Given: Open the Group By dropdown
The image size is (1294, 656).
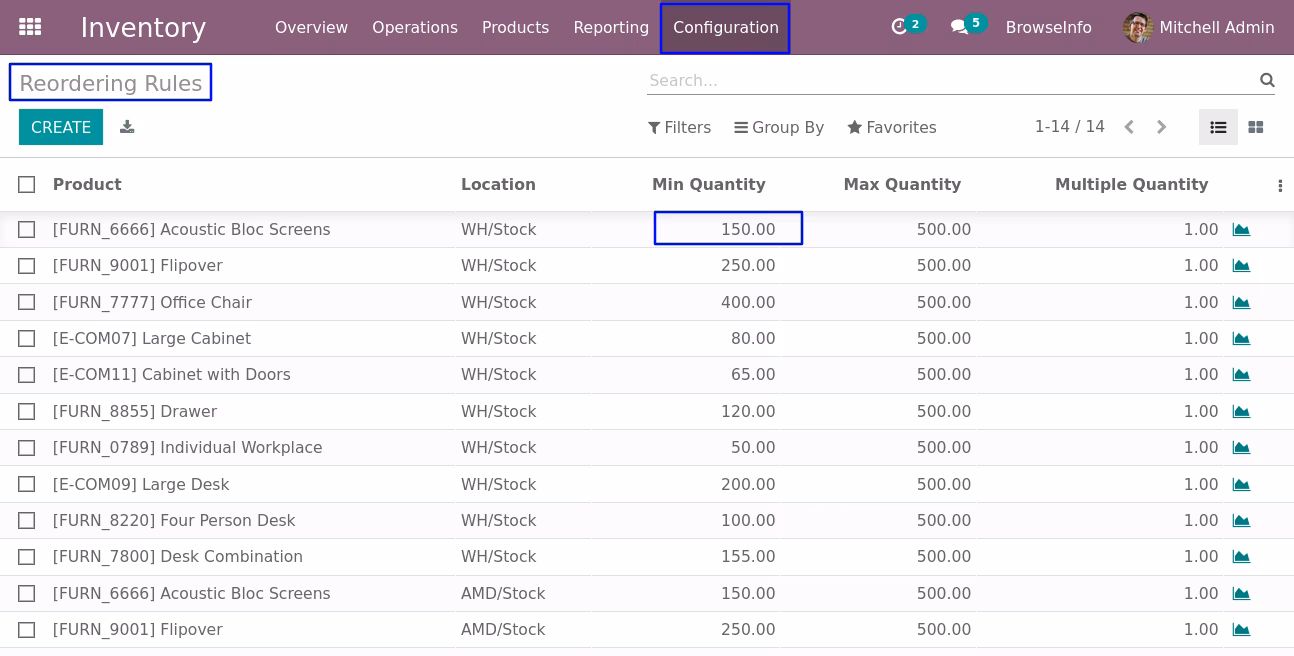Looking at the screenshot, I should (x=779, y=127).
